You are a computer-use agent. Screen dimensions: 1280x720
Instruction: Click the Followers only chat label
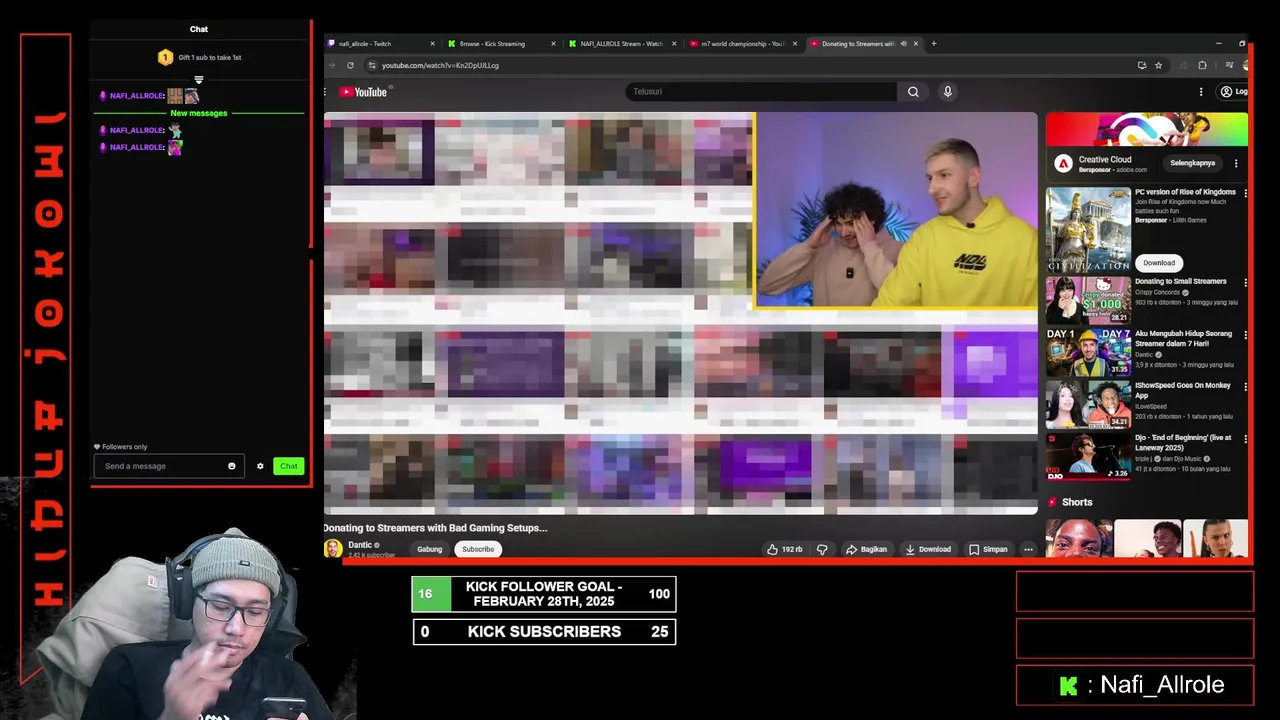click(x=121, y=447)
